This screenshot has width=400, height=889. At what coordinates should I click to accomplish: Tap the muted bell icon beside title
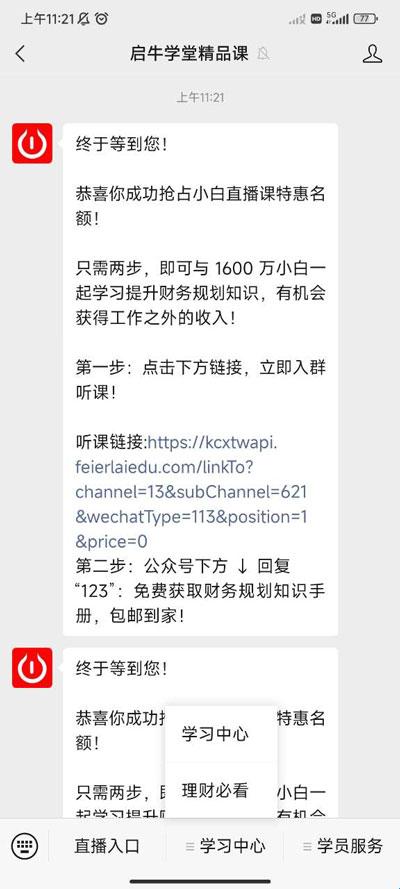(x=263, y=54)
